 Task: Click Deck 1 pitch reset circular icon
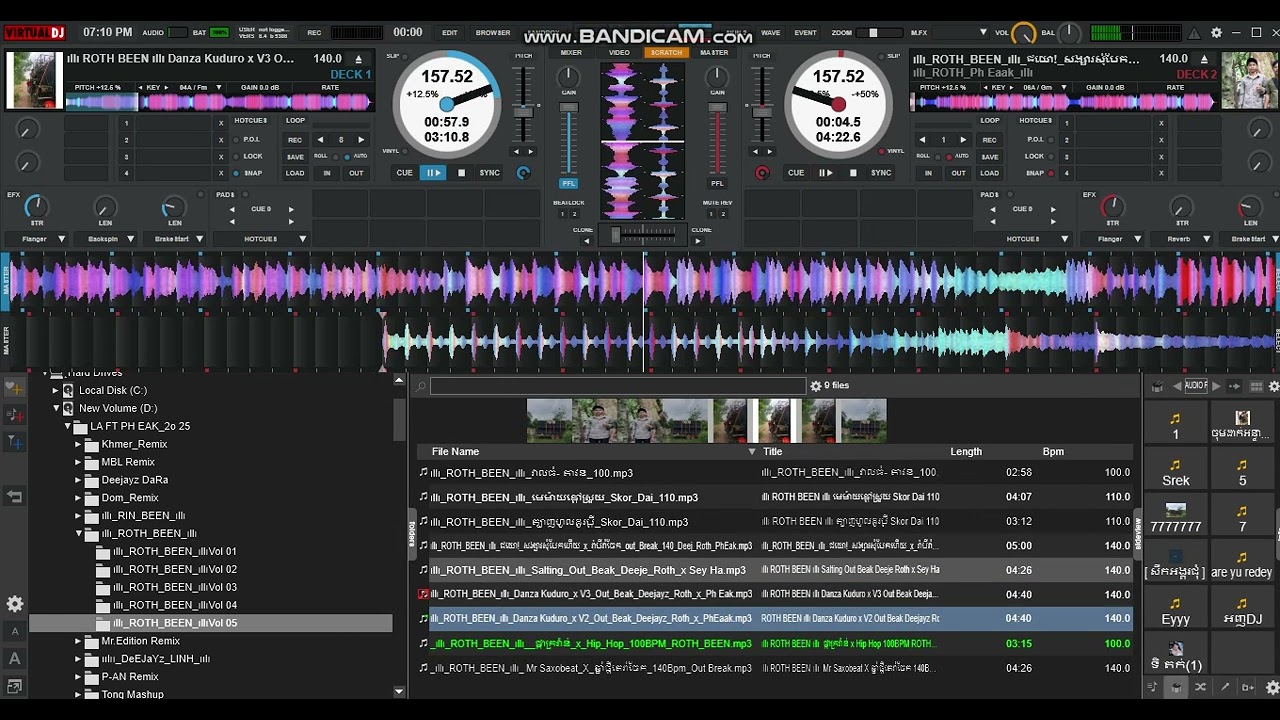click(523, 173)
